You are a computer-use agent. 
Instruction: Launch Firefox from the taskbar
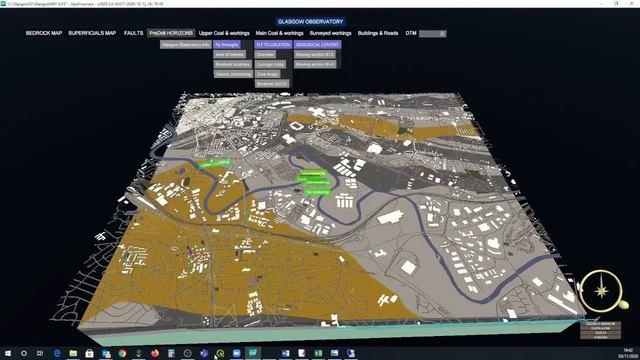tap(155, 353)
